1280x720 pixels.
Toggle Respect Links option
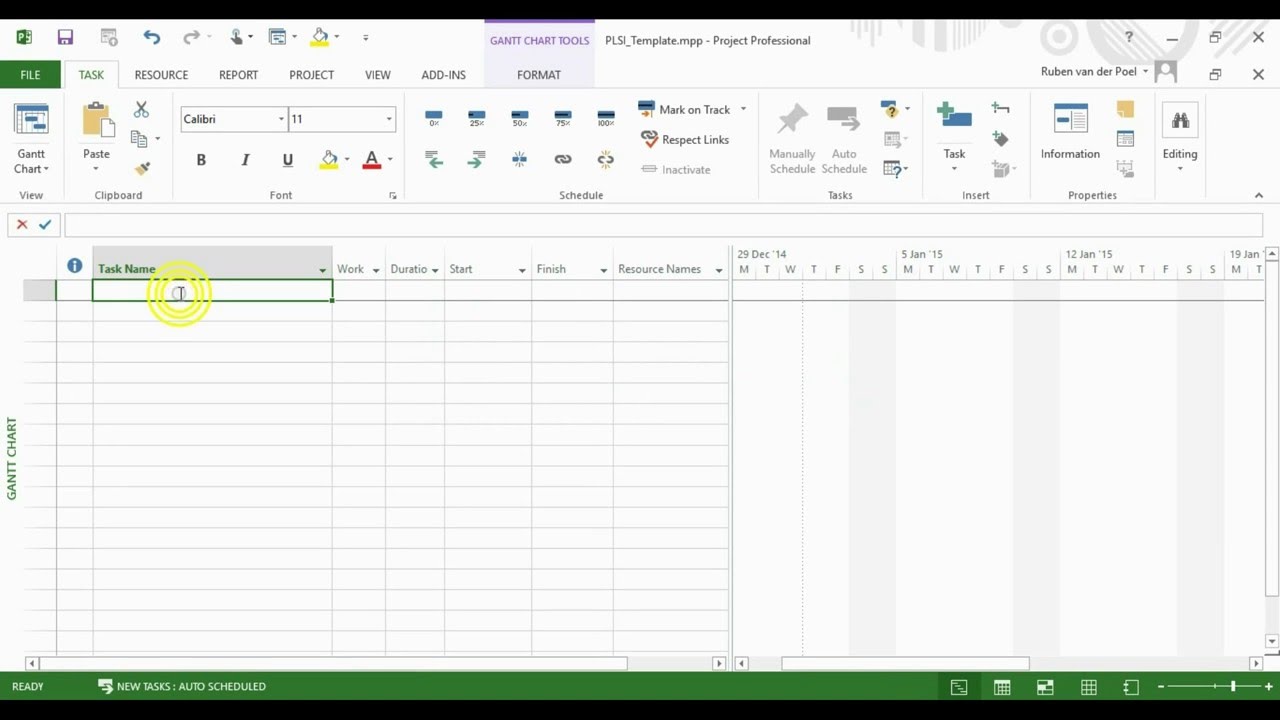(x=685, y=140)
